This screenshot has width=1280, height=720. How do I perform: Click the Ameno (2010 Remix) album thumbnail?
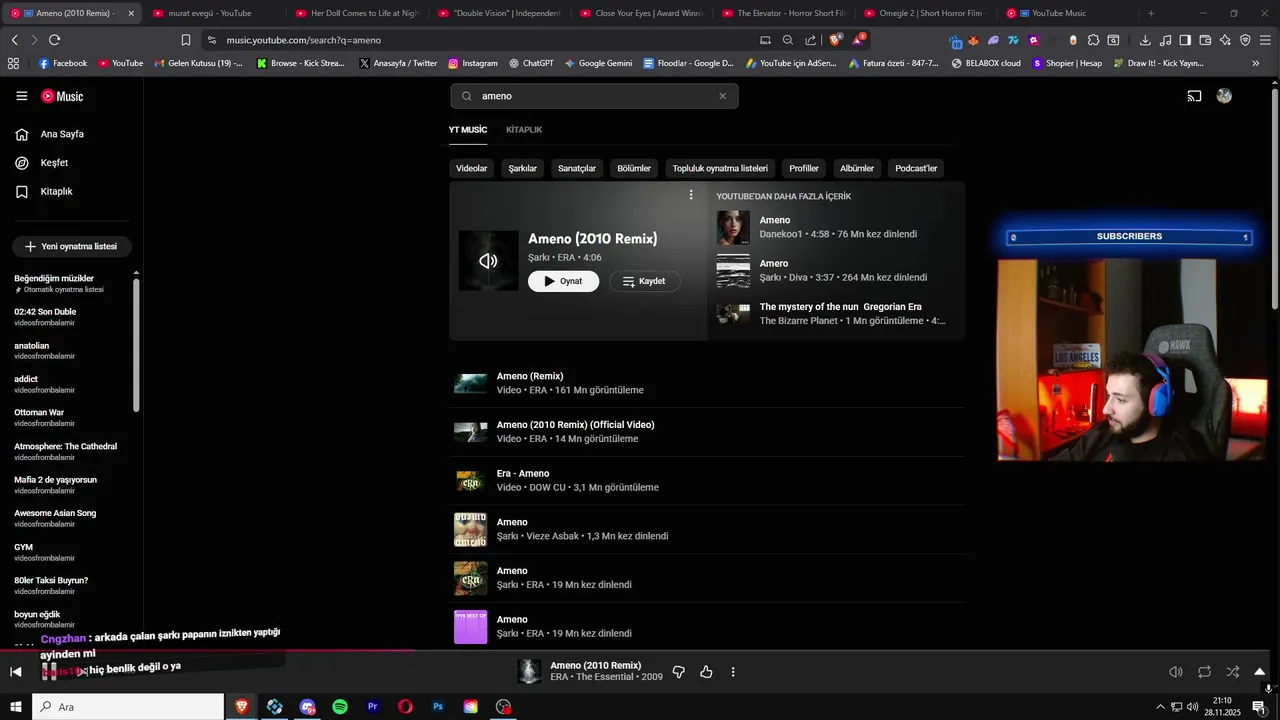tap(488, 261)
